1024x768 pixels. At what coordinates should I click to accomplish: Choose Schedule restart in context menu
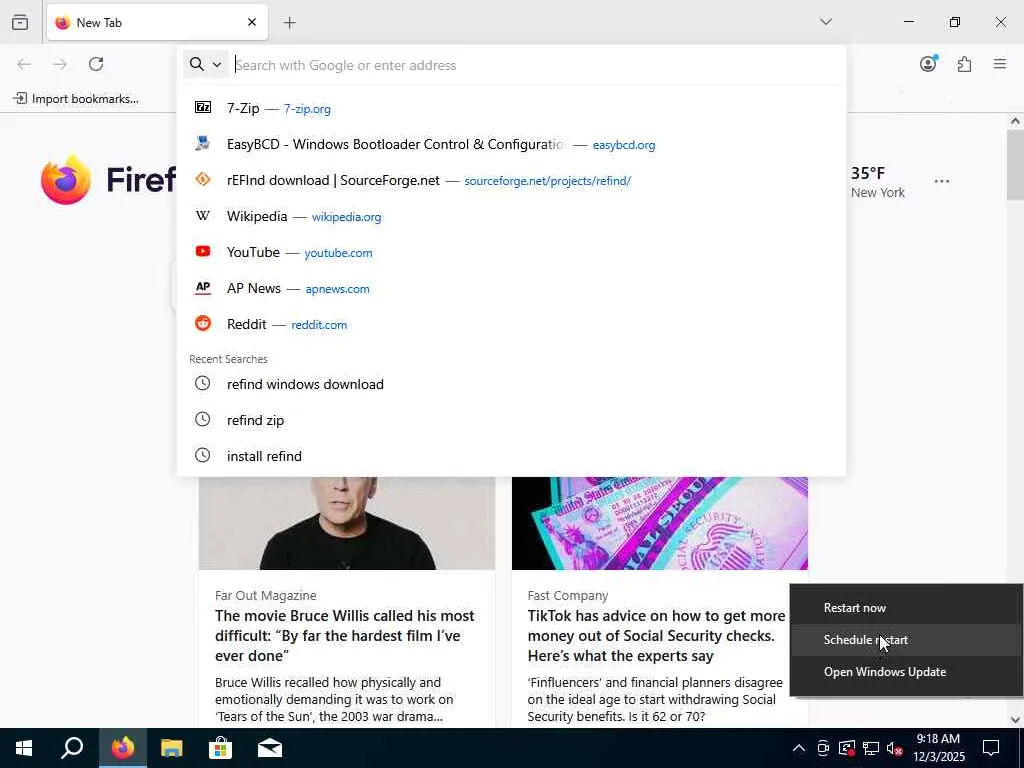[906, 639]
